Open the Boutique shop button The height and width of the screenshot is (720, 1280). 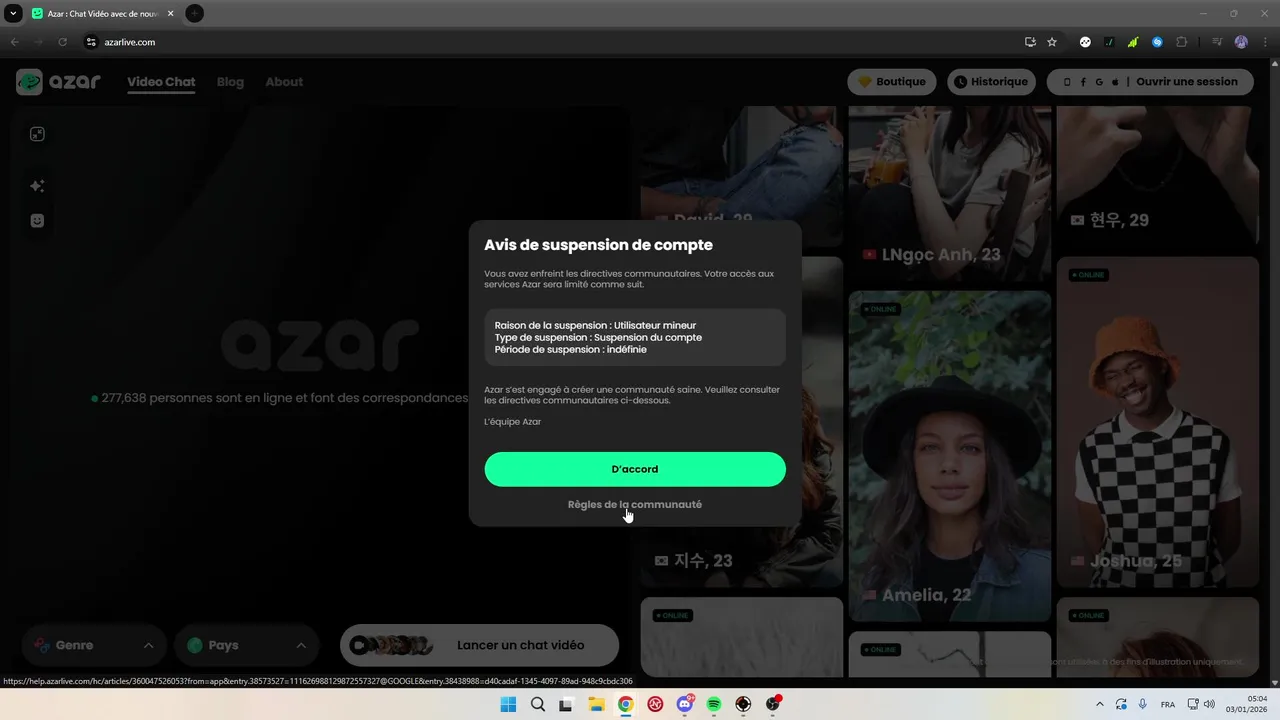892,82
